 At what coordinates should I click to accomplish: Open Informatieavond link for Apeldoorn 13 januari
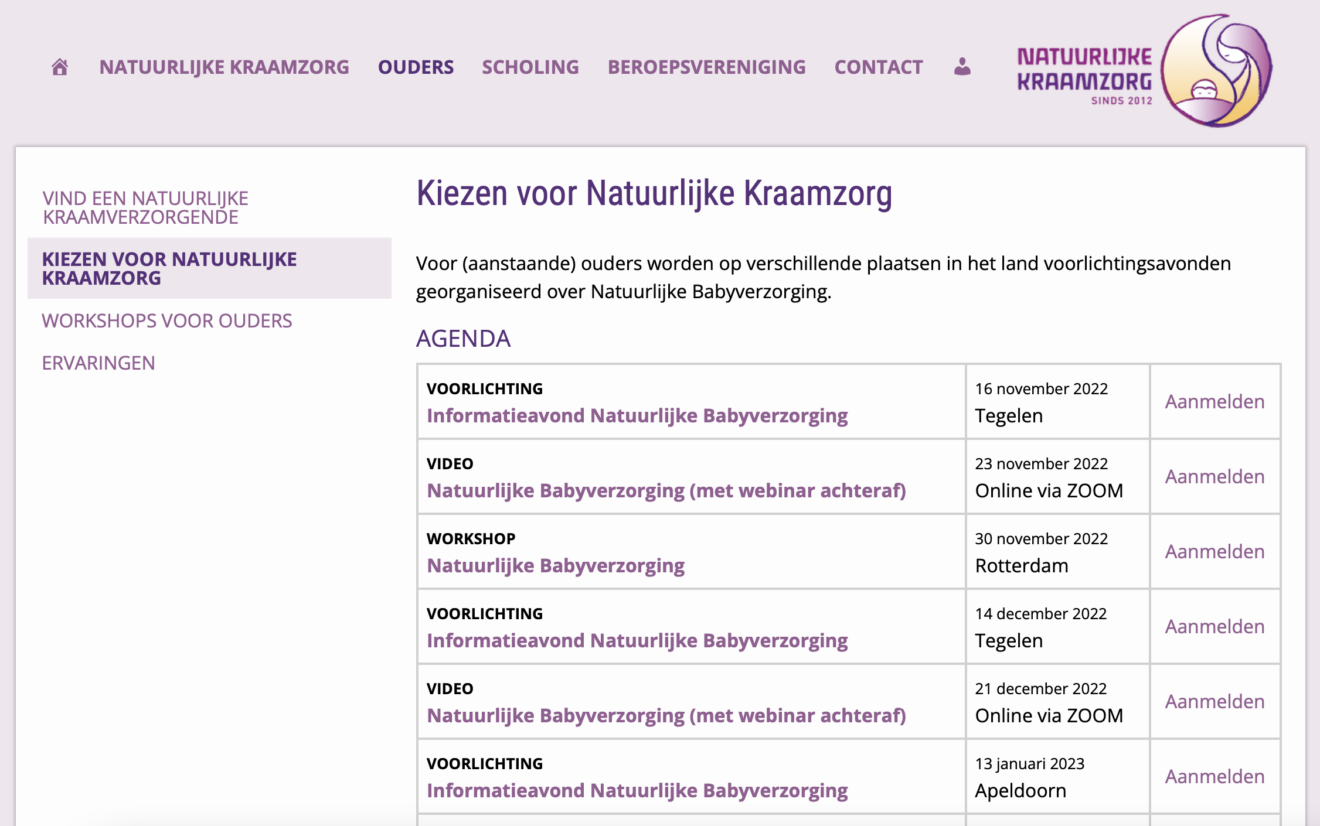(637, 791)
